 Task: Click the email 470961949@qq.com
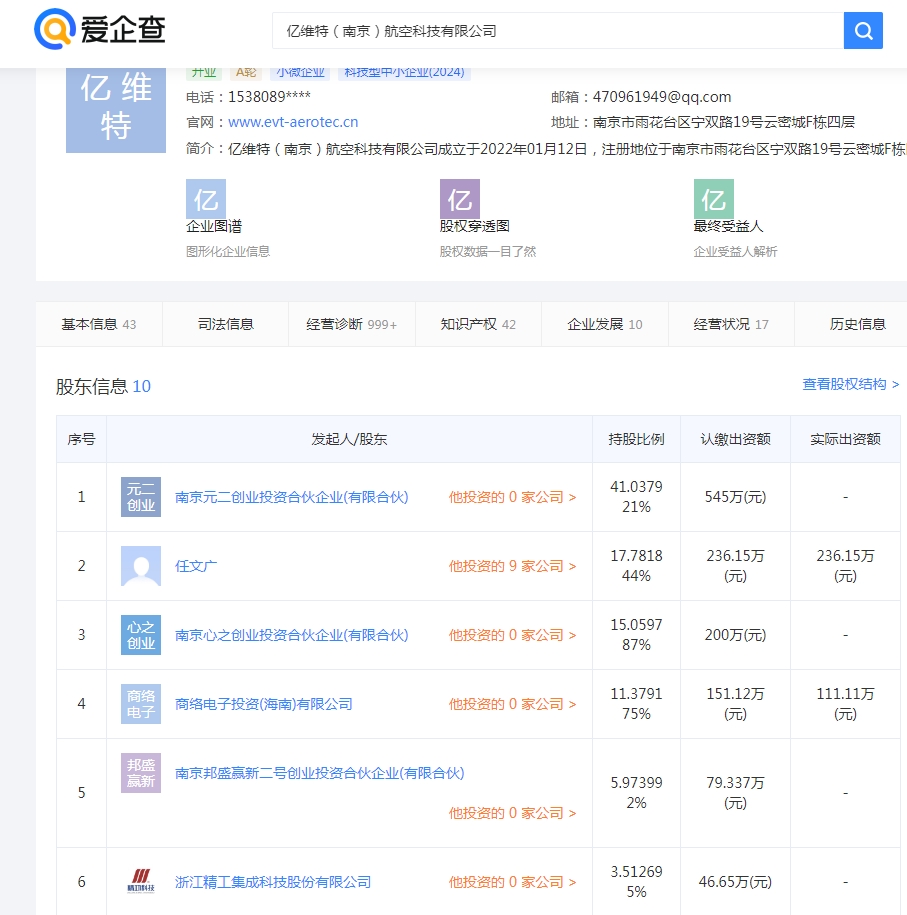[x=662, y=97]
